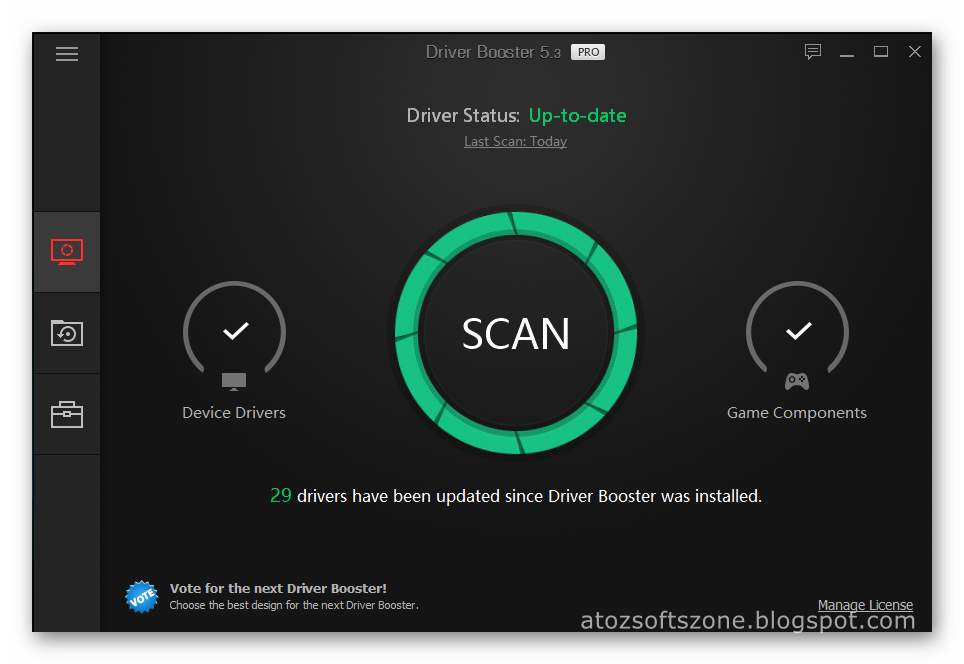The height and width of the screenshot is (664, 964).
Task: Click the Device Drivers label
Action: click(x=234, y=413)
